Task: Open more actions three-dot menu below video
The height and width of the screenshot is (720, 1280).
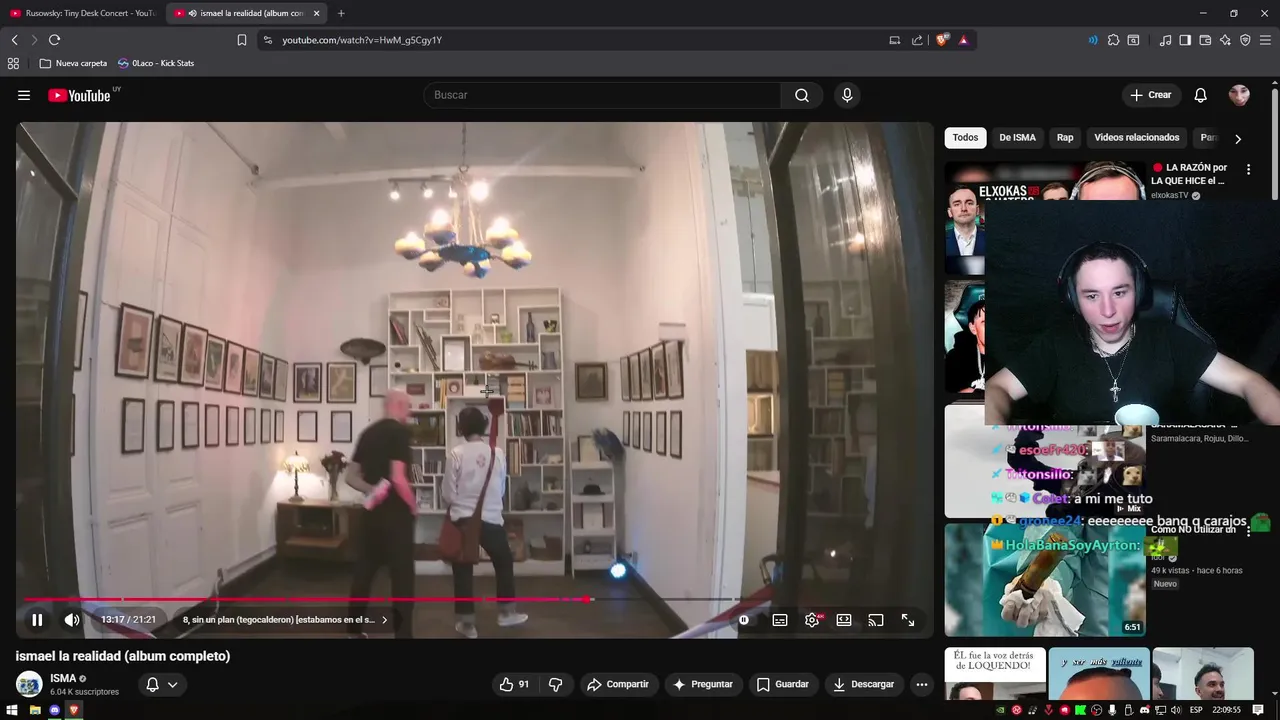Action: pyautogui.click(x=922, y=684)
